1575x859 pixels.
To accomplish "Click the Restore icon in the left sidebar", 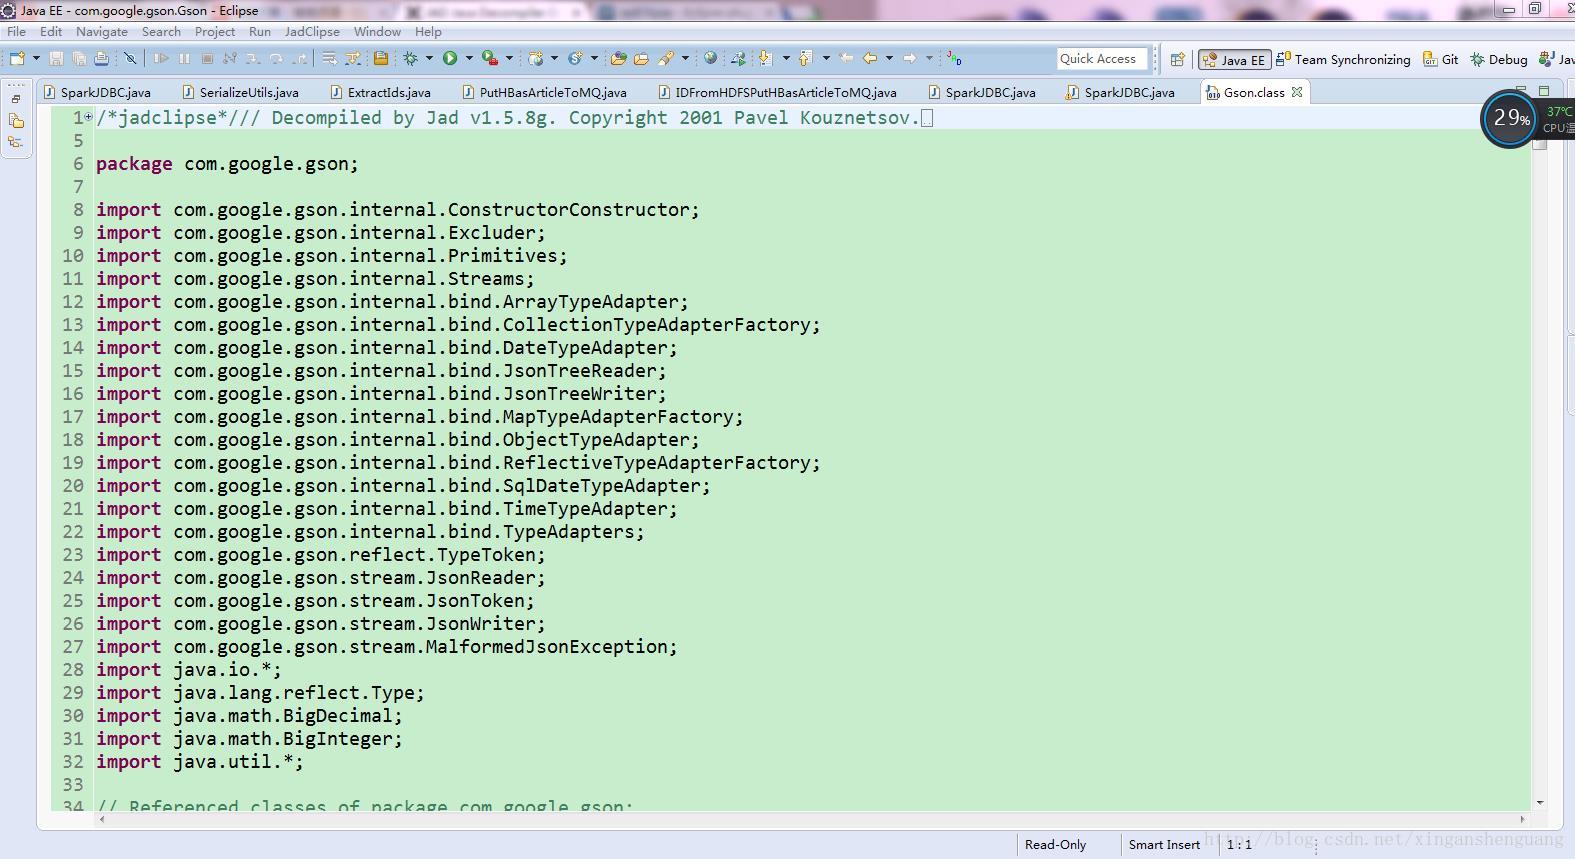I will pyautogui.click(x=16, y=99).
